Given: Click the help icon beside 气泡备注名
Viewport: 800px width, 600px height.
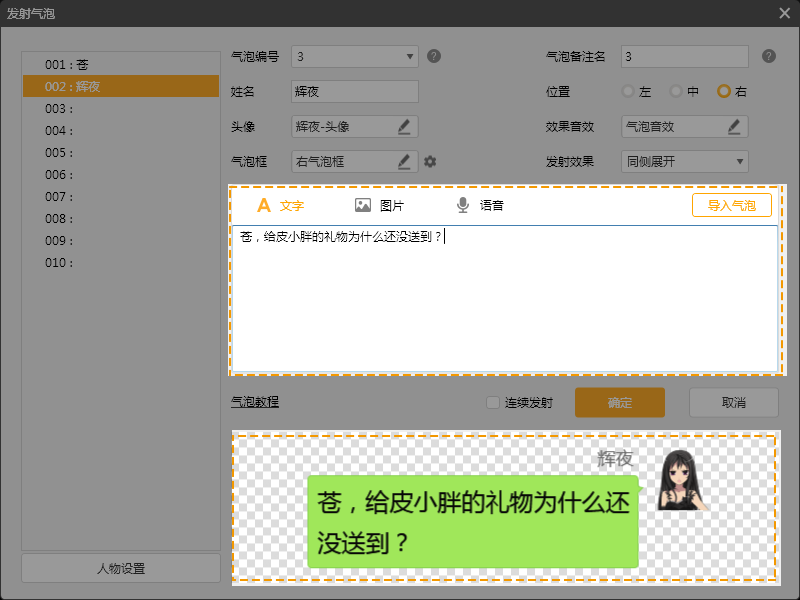Looking at the screenshot, I should pyautogui.click(x=768, y=56).
